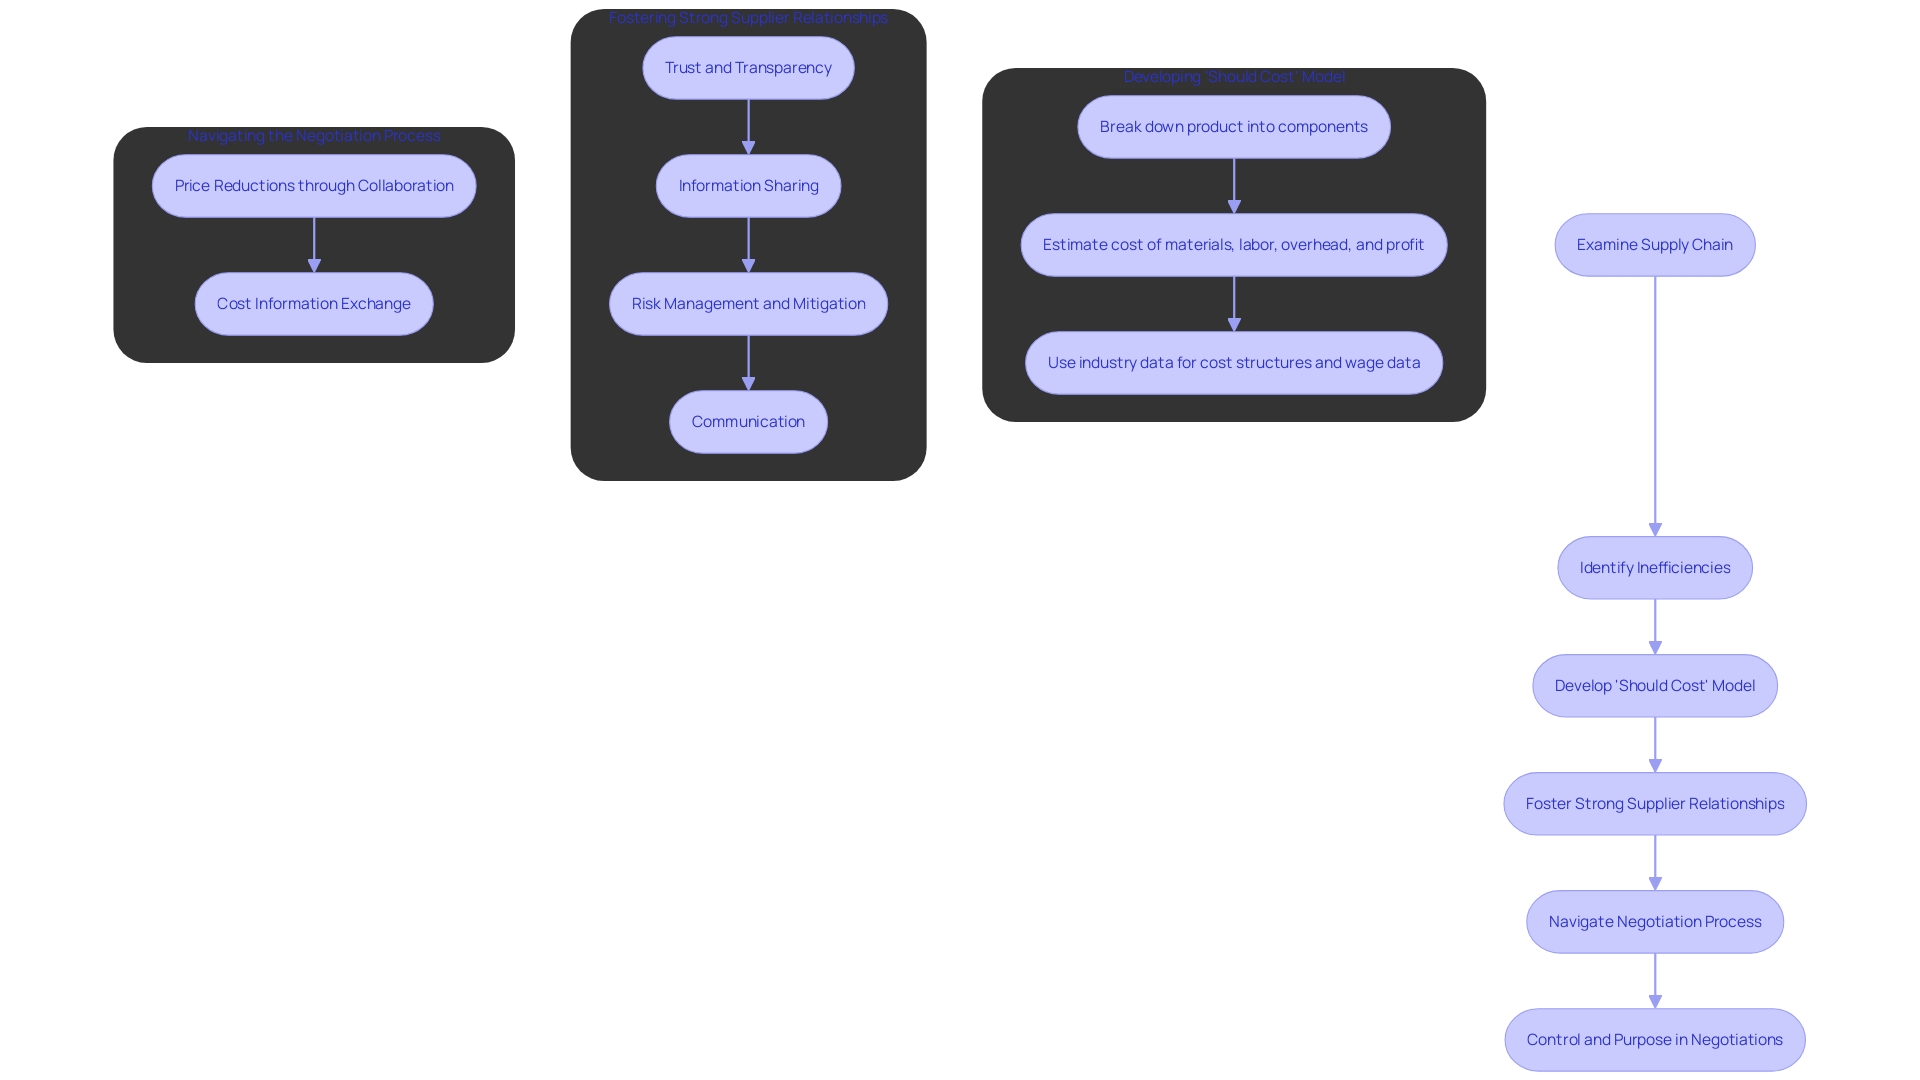
Task: Click the 'Develop Should Cost Model' node
Action: (x=1655, y=684)
